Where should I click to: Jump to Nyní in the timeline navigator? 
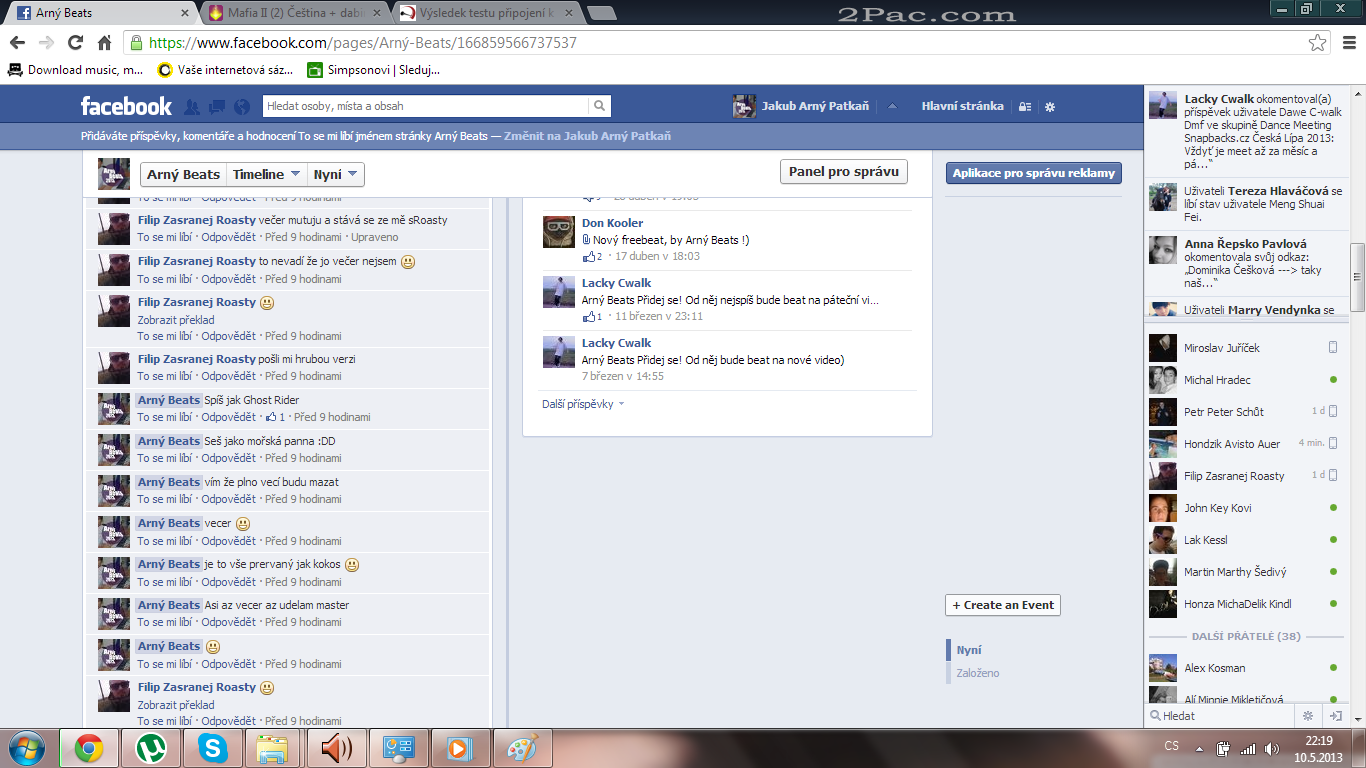(x=969, y=650)
